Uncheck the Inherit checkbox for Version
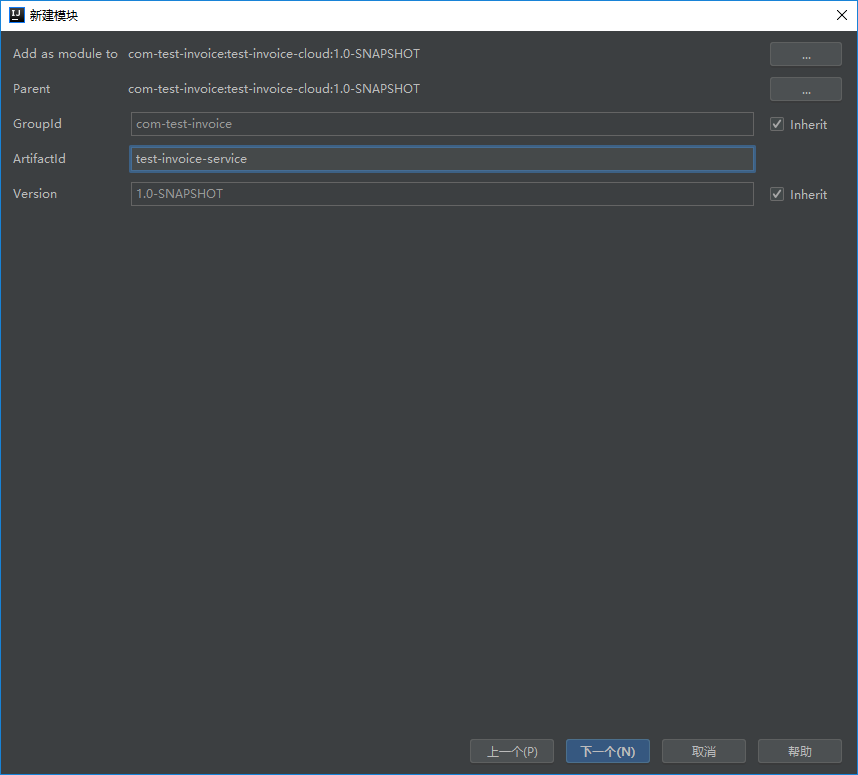 (x=777, y=195)
